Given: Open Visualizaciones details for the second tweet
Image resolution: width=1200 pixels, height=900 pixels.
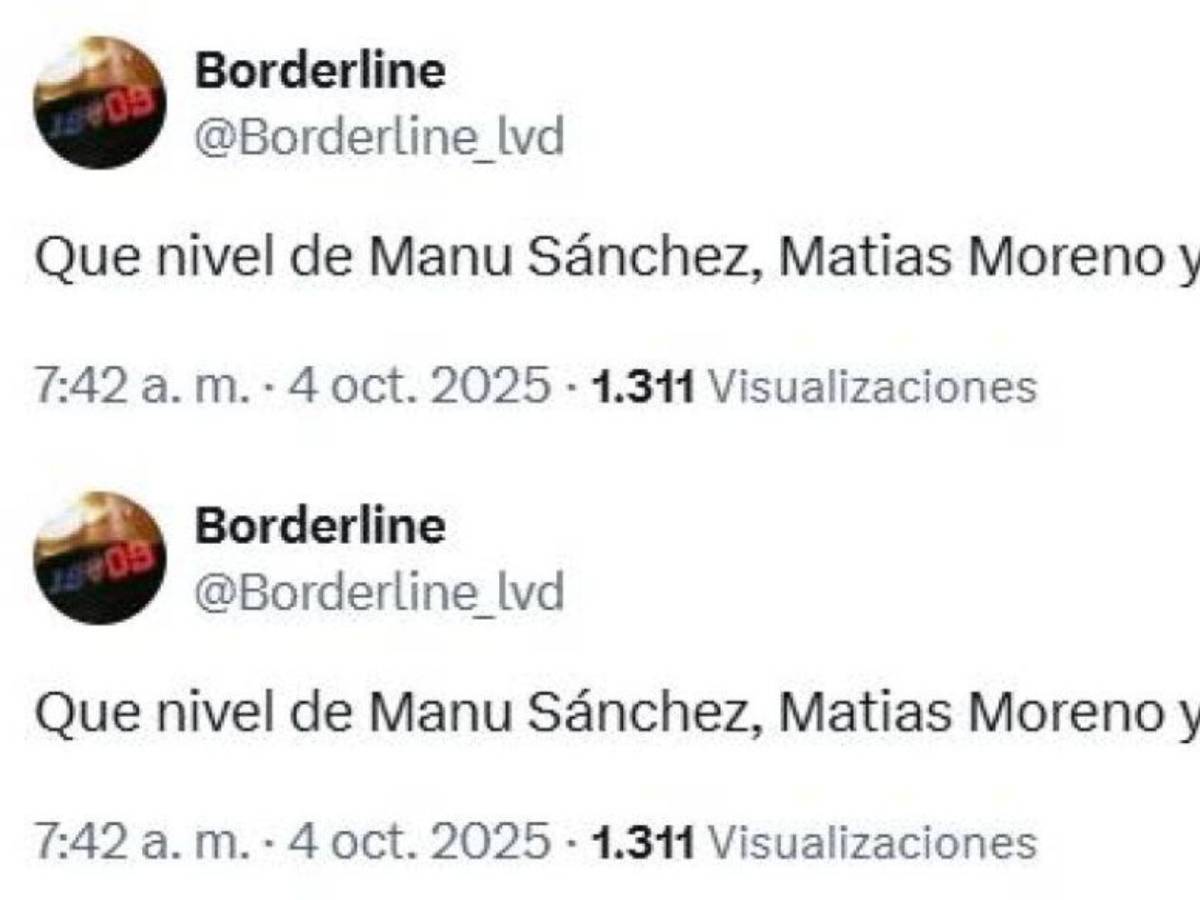Looking at the screenshot, I should point(865,838).
